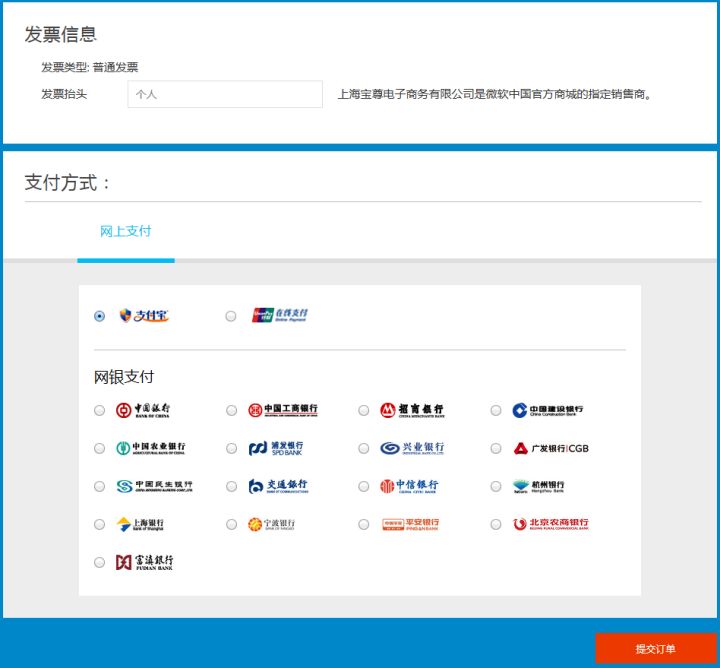Click the 平安银行 logo
Screen dimensions: 720x668
click(411, 524)
